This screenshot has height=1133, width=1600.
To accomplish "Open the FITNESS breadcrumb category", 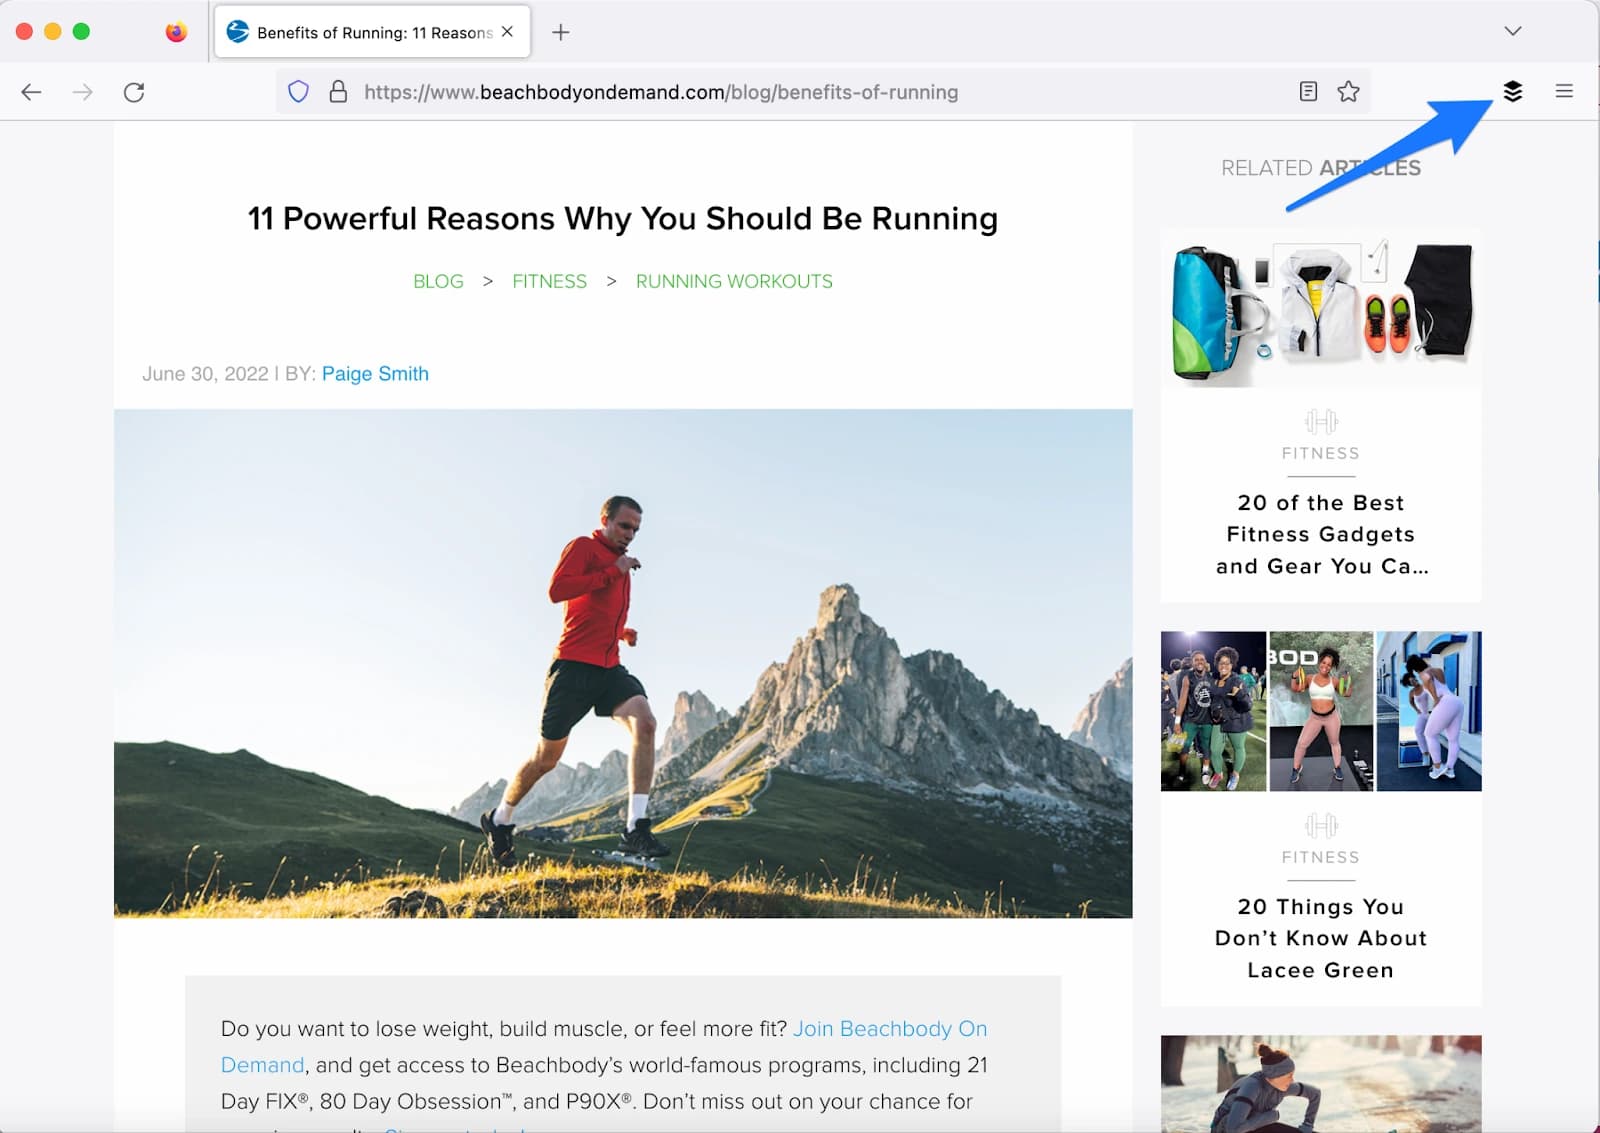I will click(x=549, y=281).
